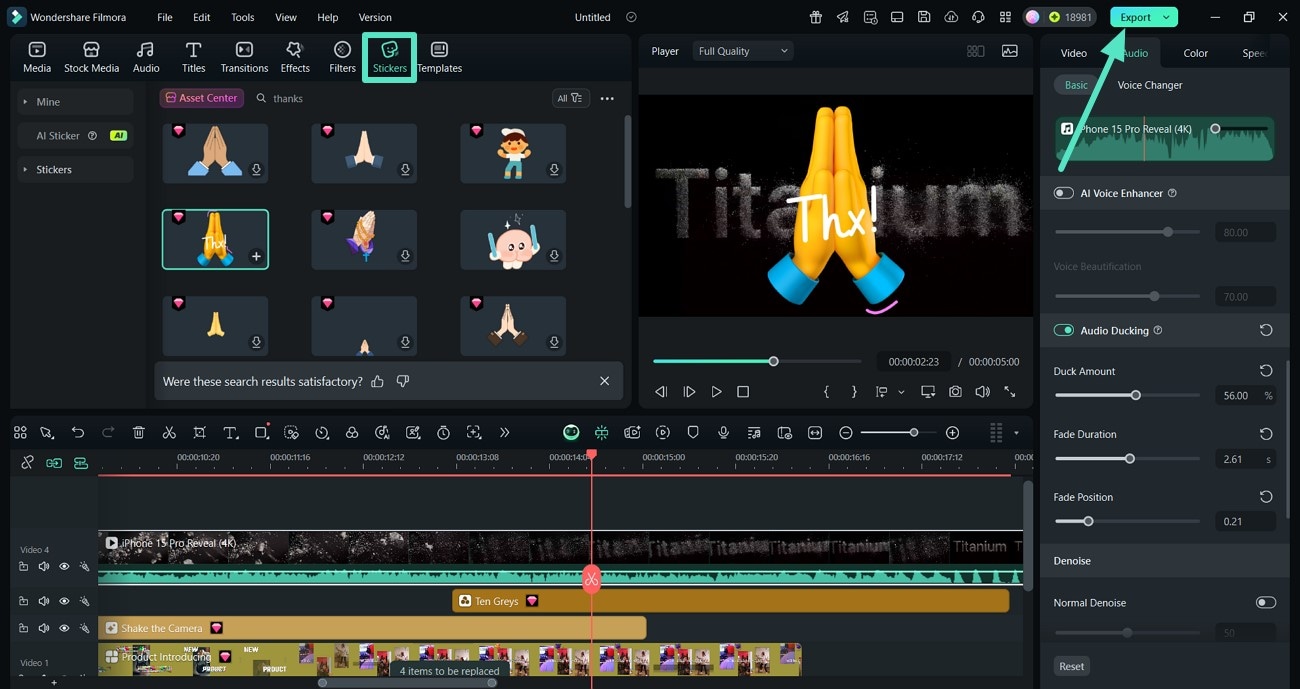The width and height of the screenshot is (1300, 689).
Task: Reset the Fade Position value
Action: (1266, 497)
